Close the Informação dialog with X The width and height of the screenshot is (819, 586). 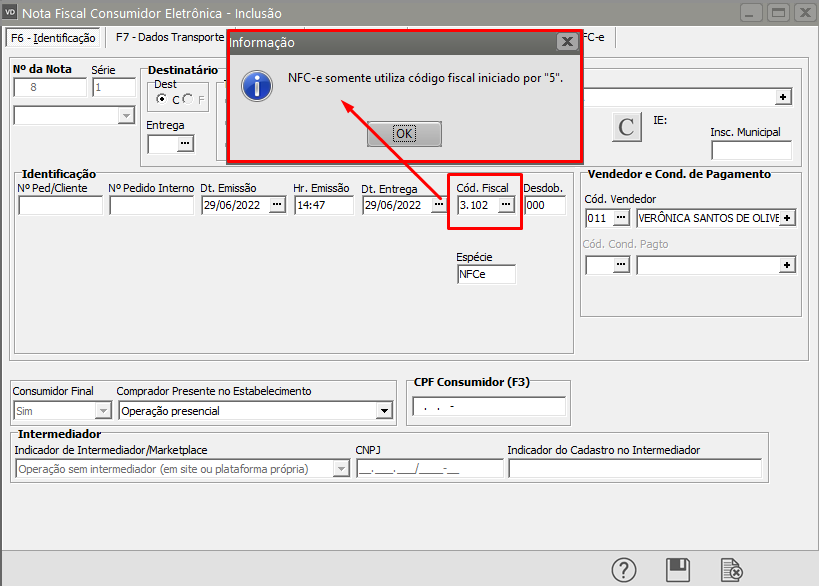(567, 42)
